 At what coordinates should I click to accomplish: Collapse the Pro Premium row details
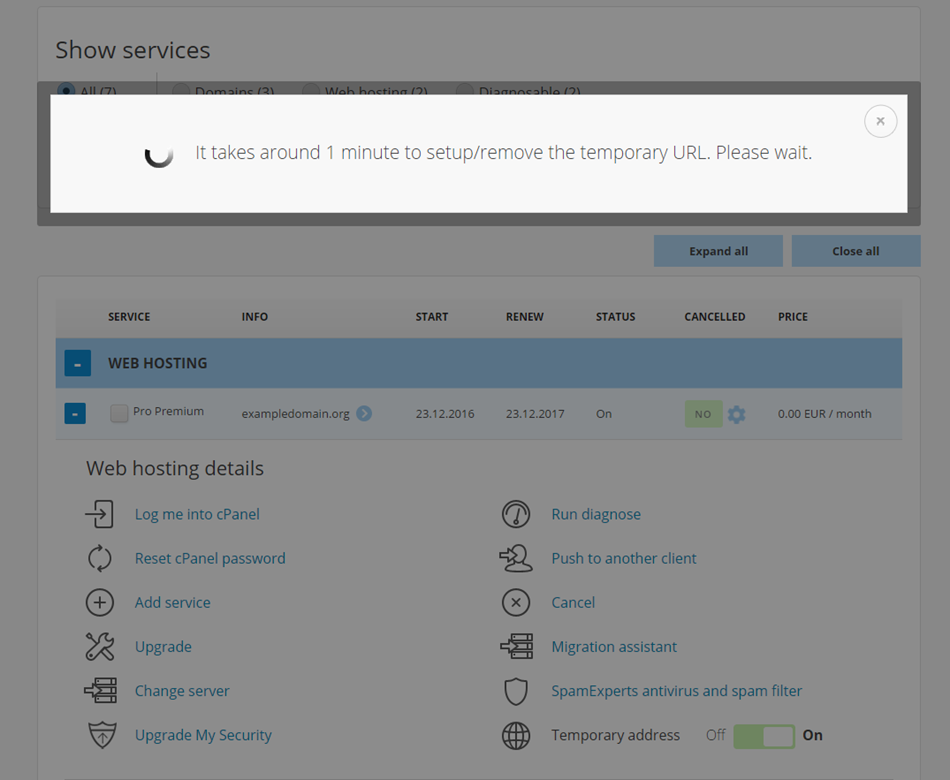[x=75, y=413]
